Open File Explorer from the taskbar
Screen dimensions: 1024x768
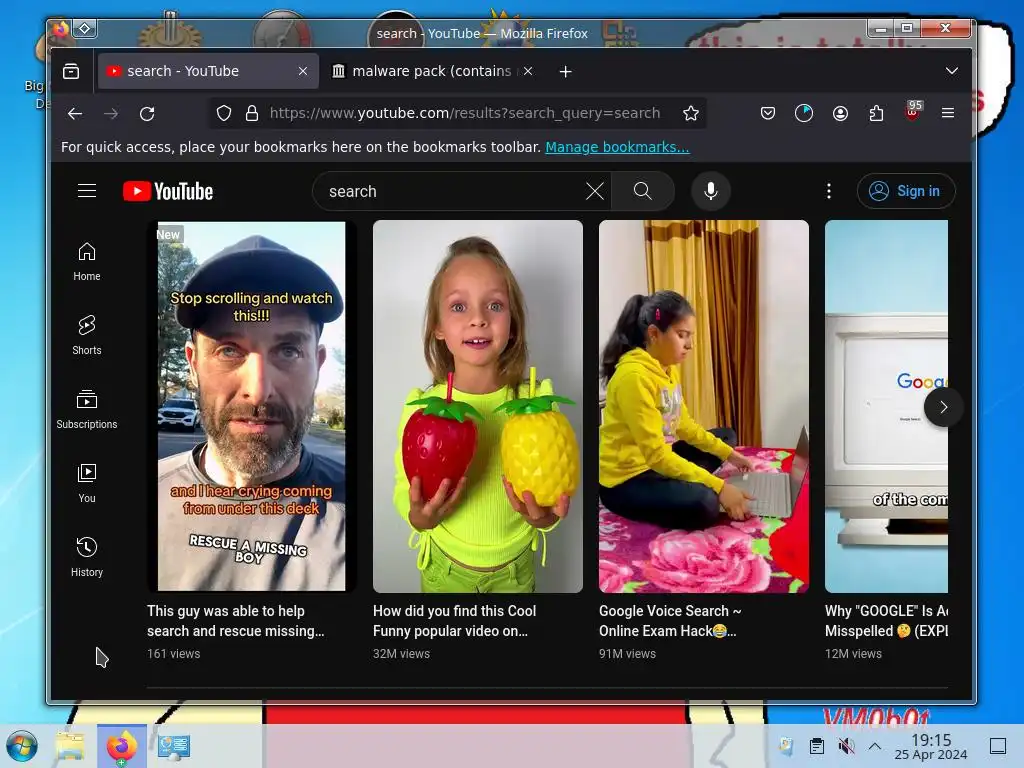click(71, 746)
